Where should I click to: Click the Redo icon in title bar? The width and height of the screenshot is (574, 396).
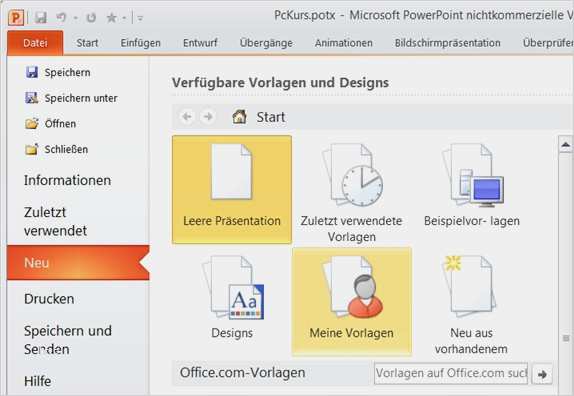91,17
